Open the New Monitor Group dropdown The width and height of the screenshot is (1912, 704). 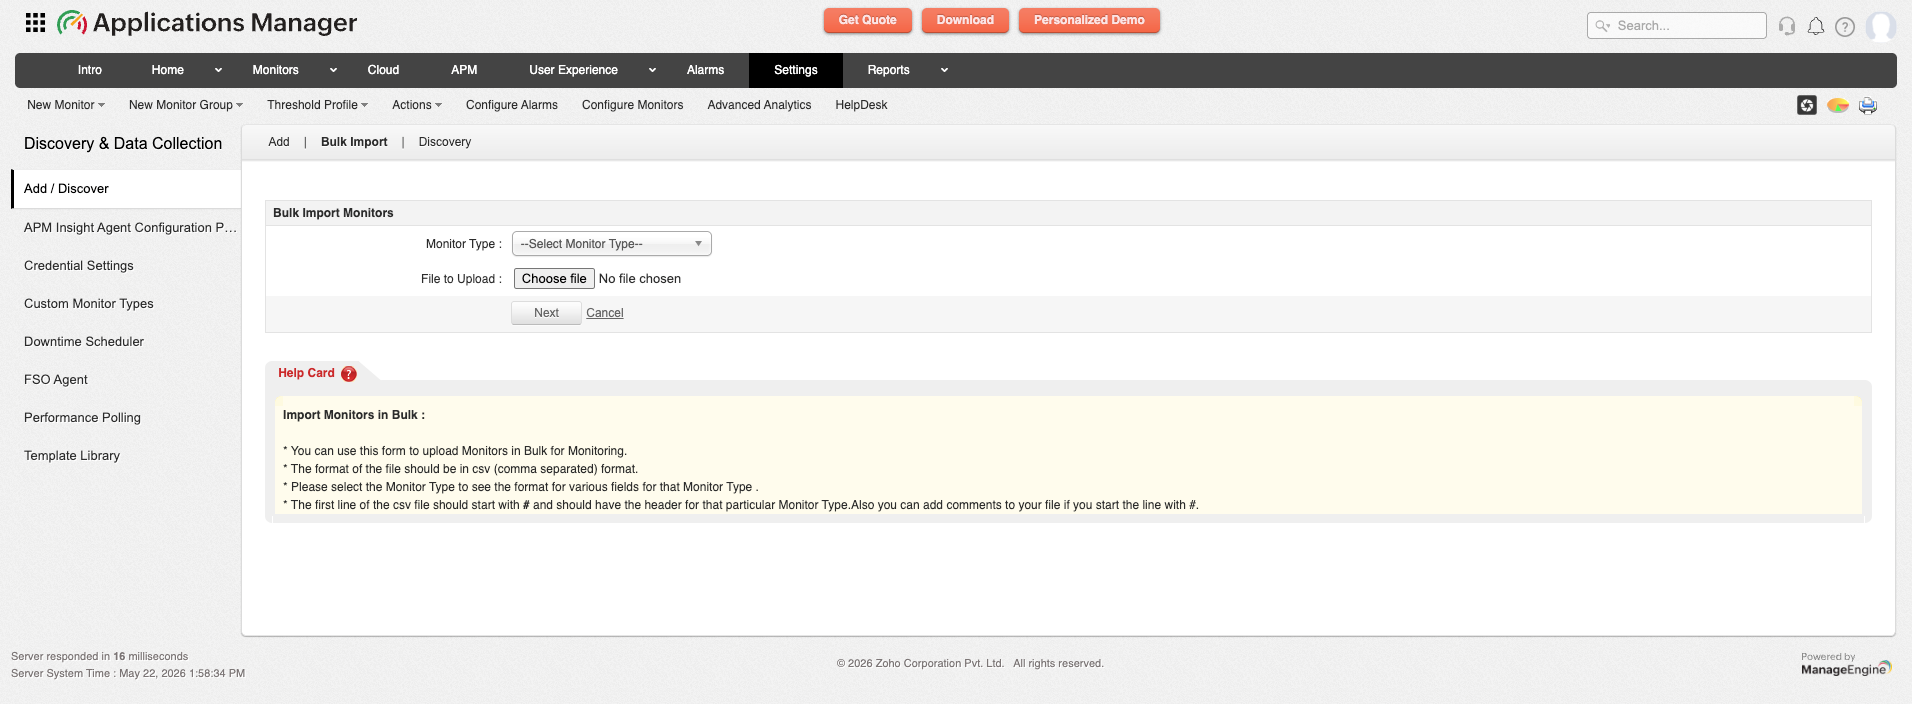pos(186,105)
